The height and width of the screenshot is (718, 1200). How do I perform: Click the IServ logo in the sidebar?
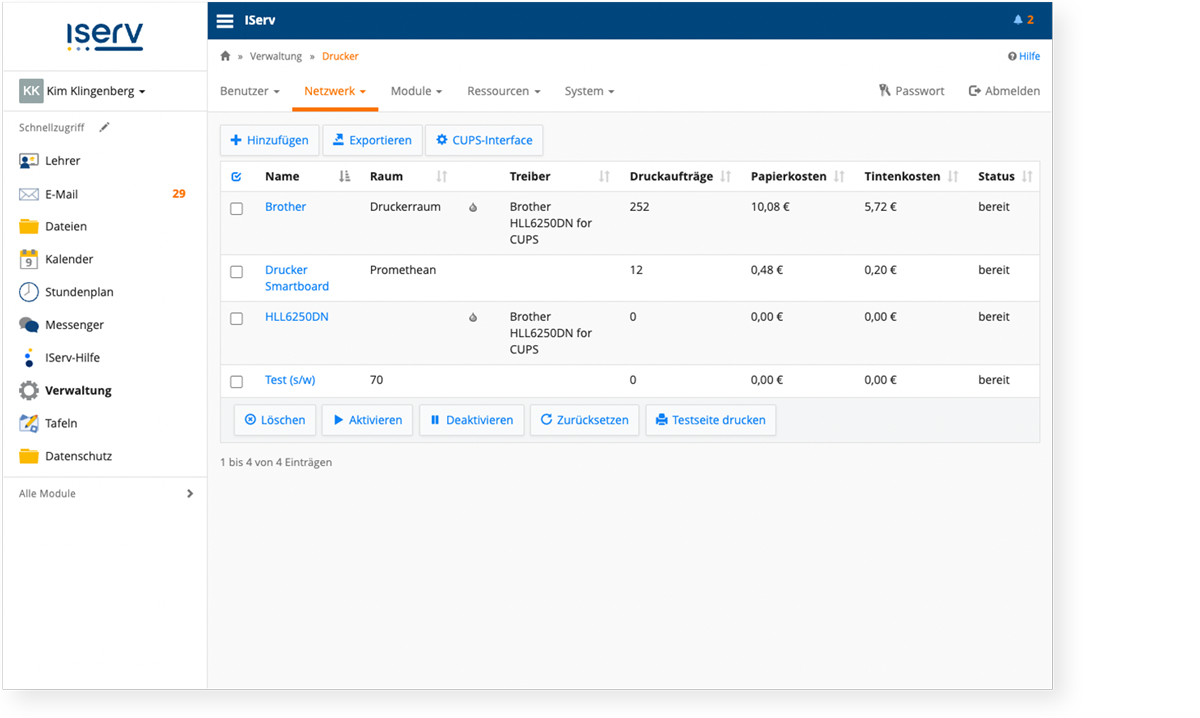point(105,36)
